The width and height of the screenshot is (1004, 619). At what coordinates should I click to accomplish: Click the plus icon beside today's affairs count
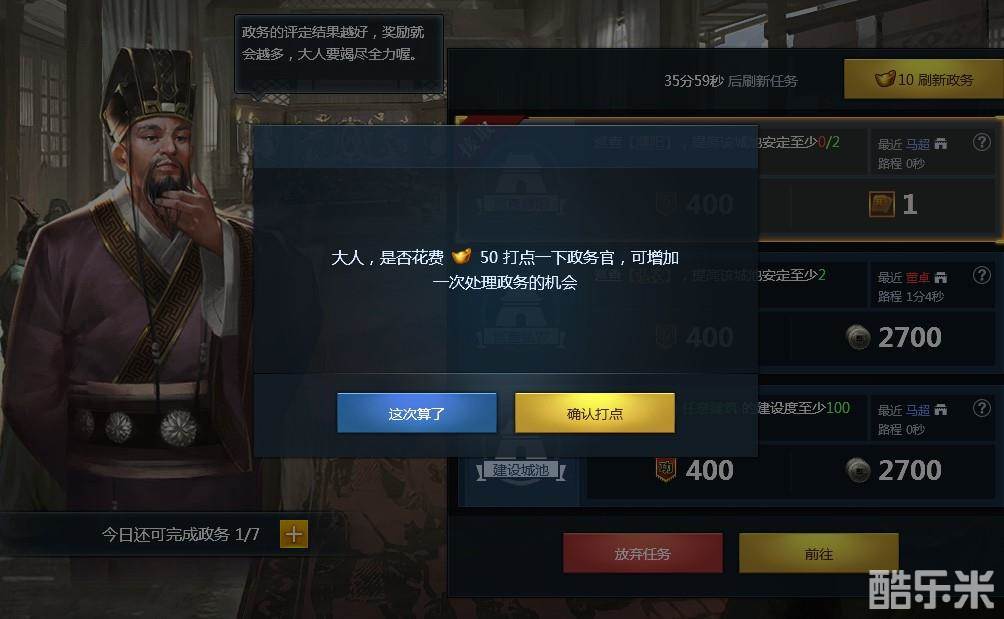pos(294,534)
